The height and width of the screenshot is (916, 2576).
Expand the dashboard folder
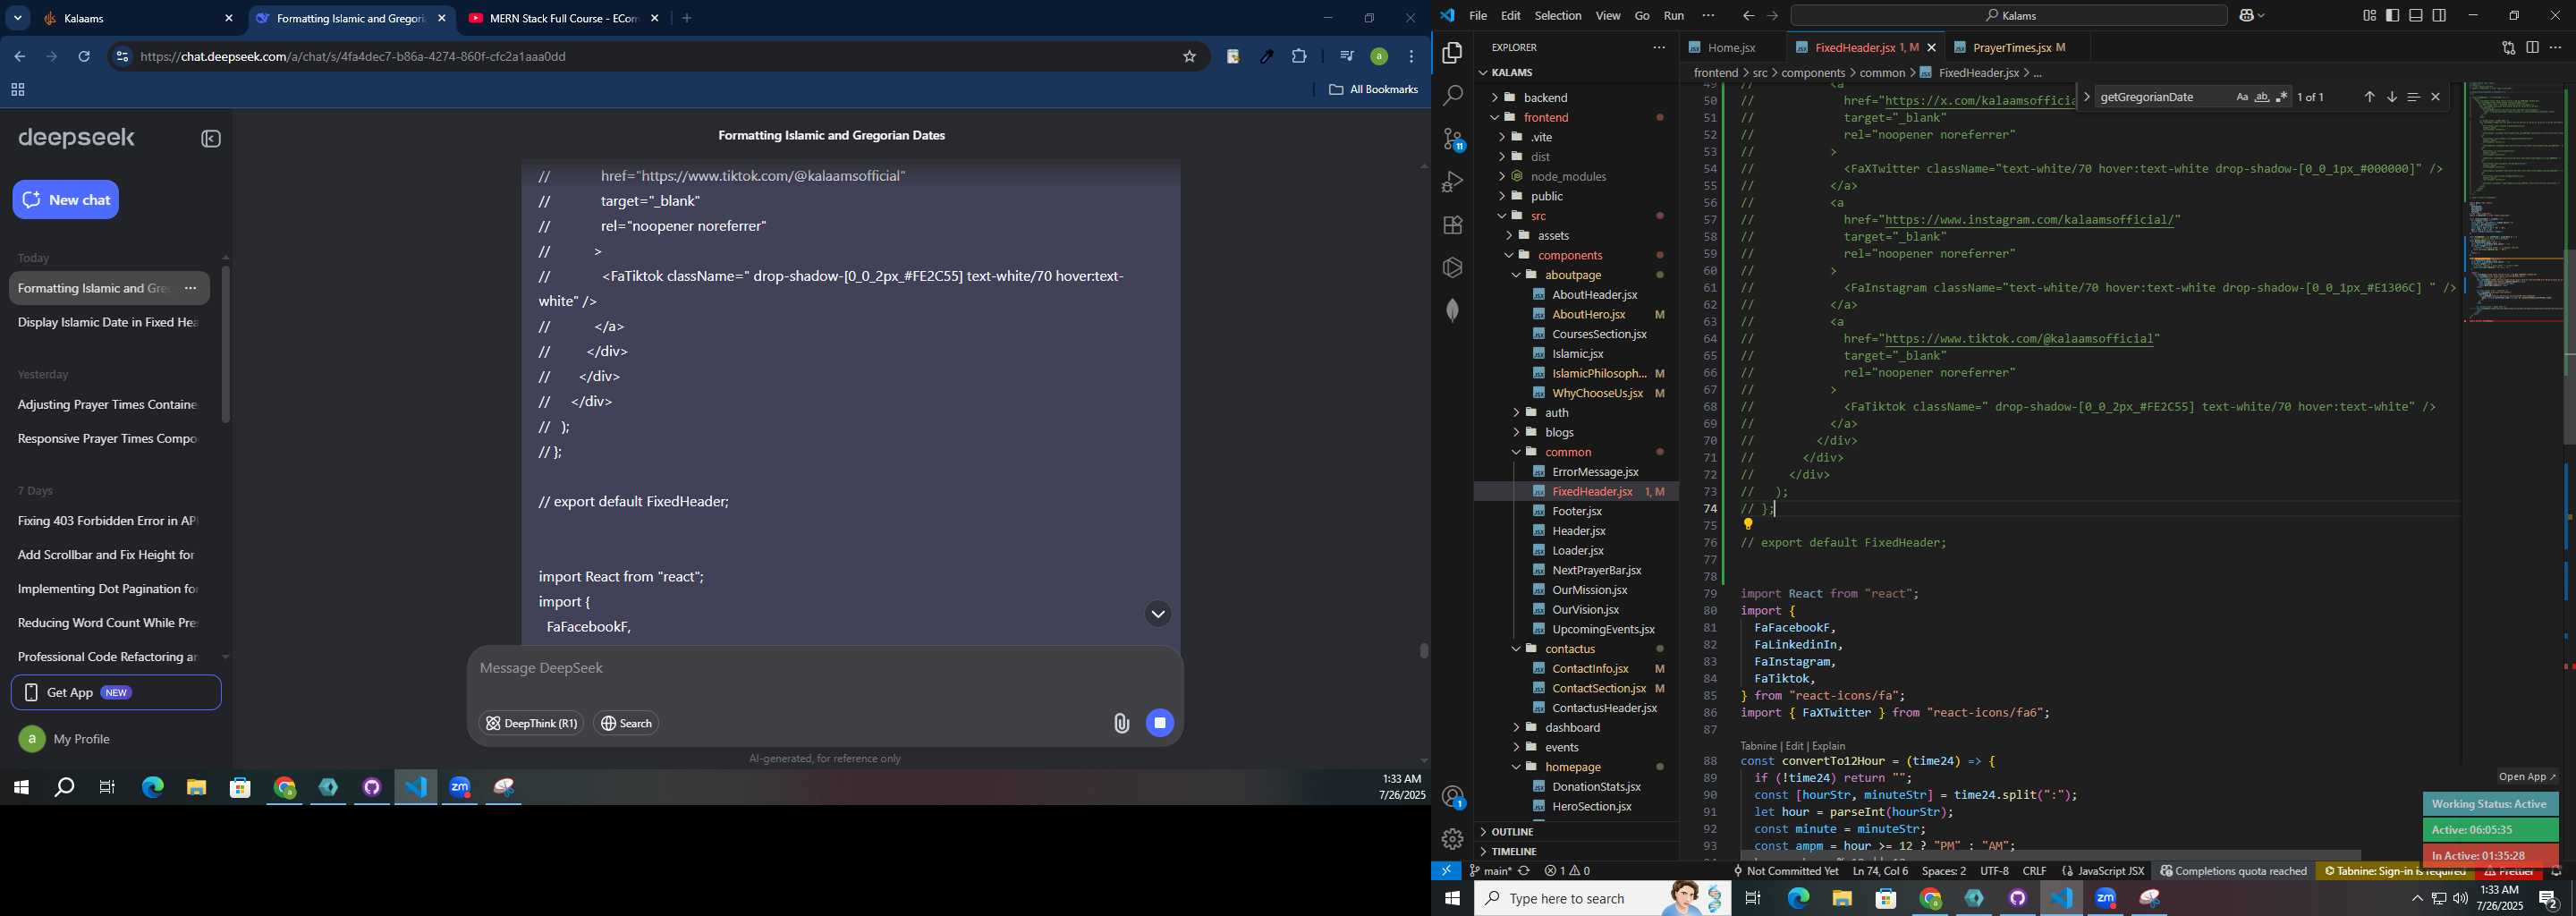click(1572, 728)
